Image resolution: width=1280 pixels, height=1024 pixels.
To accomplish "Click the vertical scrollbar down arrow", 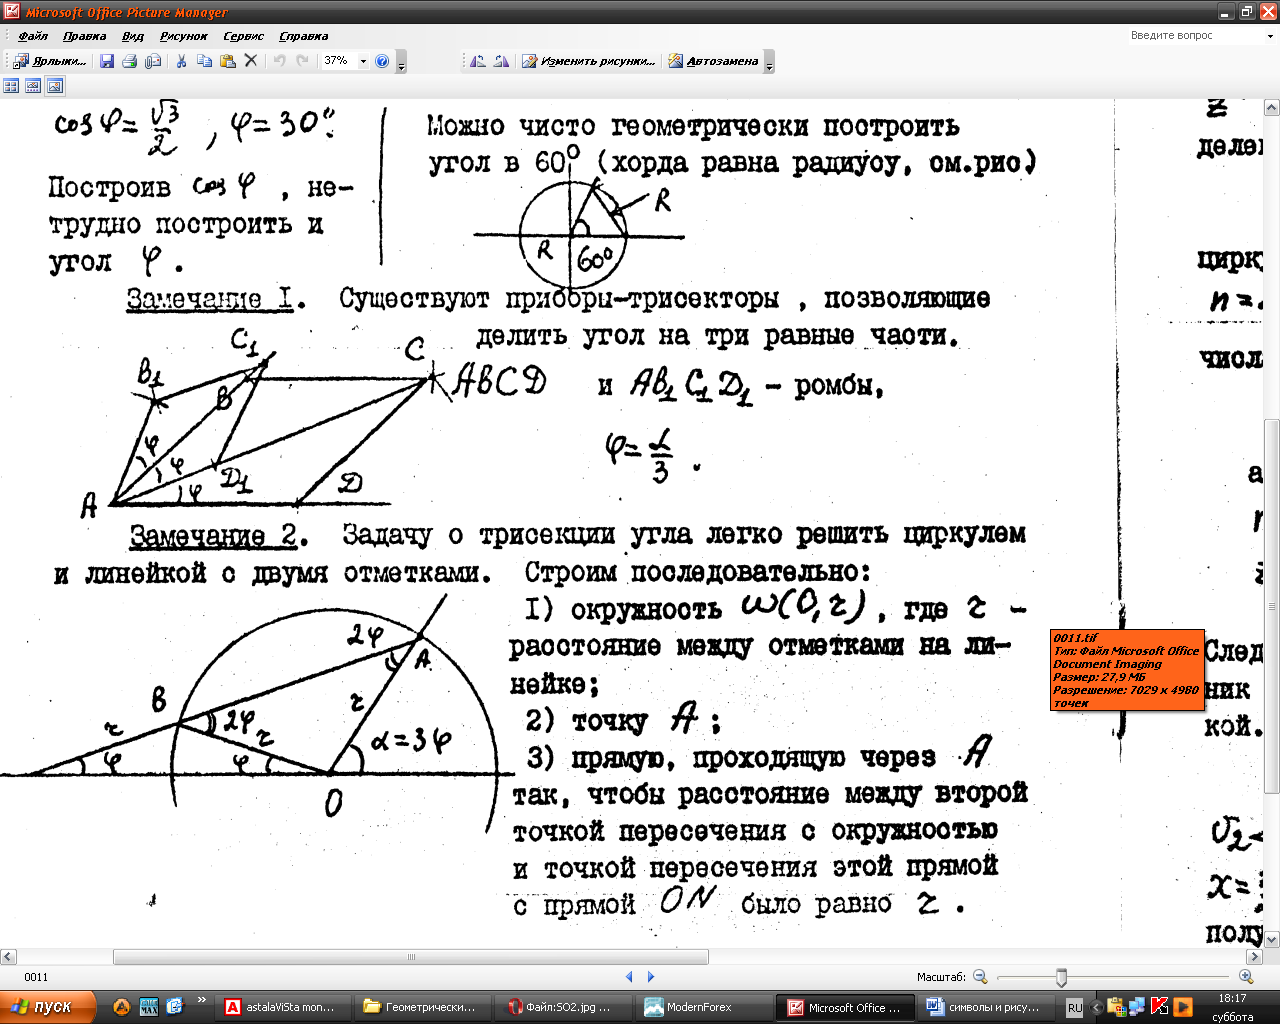I will (1272, 940).
